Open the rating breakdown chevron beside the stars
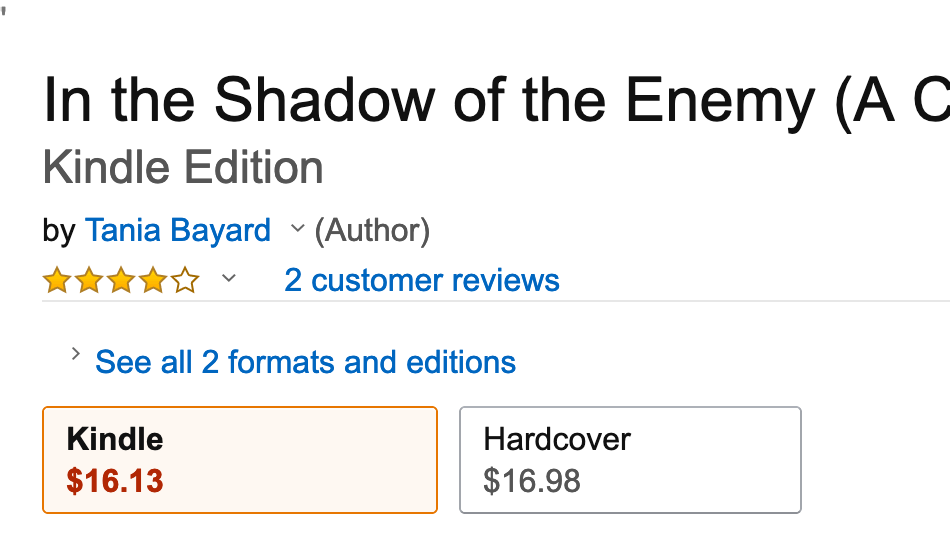 (x=229, y=278)
